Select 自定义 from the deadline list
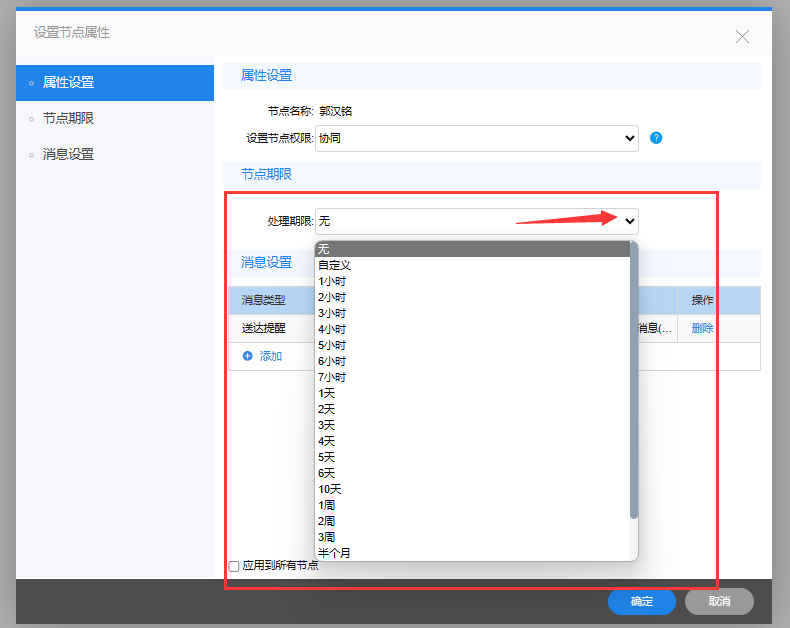This screenshot has height=628, width=790. point(335,265)
